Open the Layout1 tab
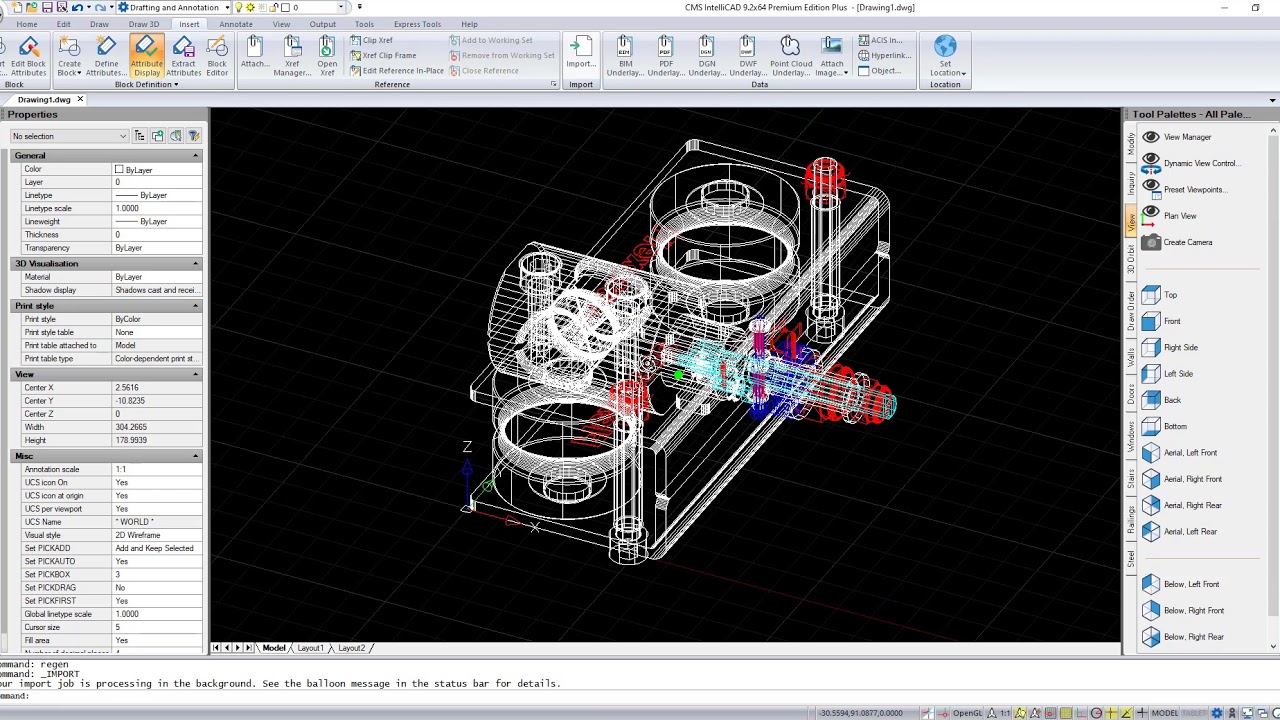 (x=310, y=648)
